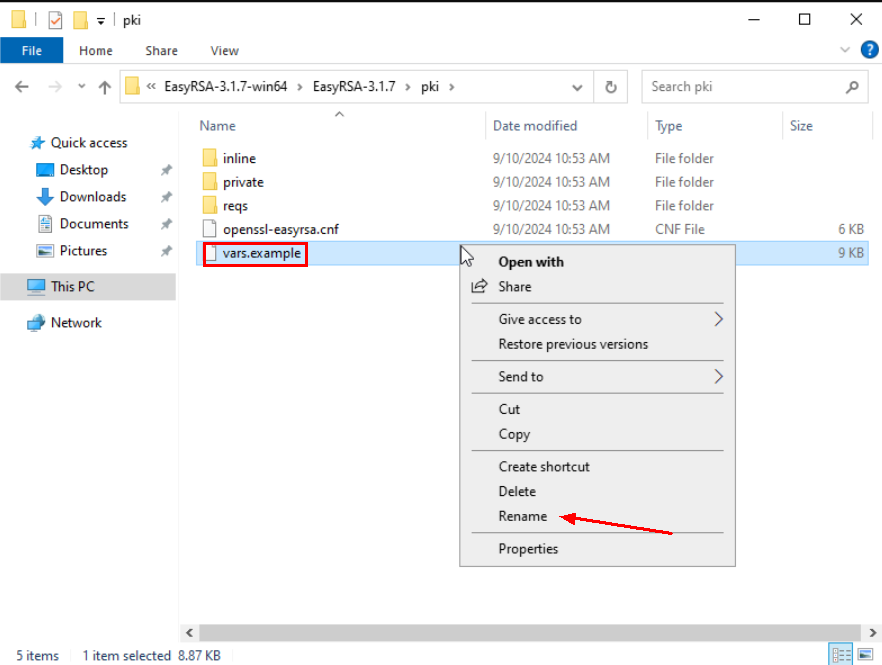The height and width of the screenshot is (665, 882).
Task: Click the Refresh button in address bar
Action: pos(610,87)
